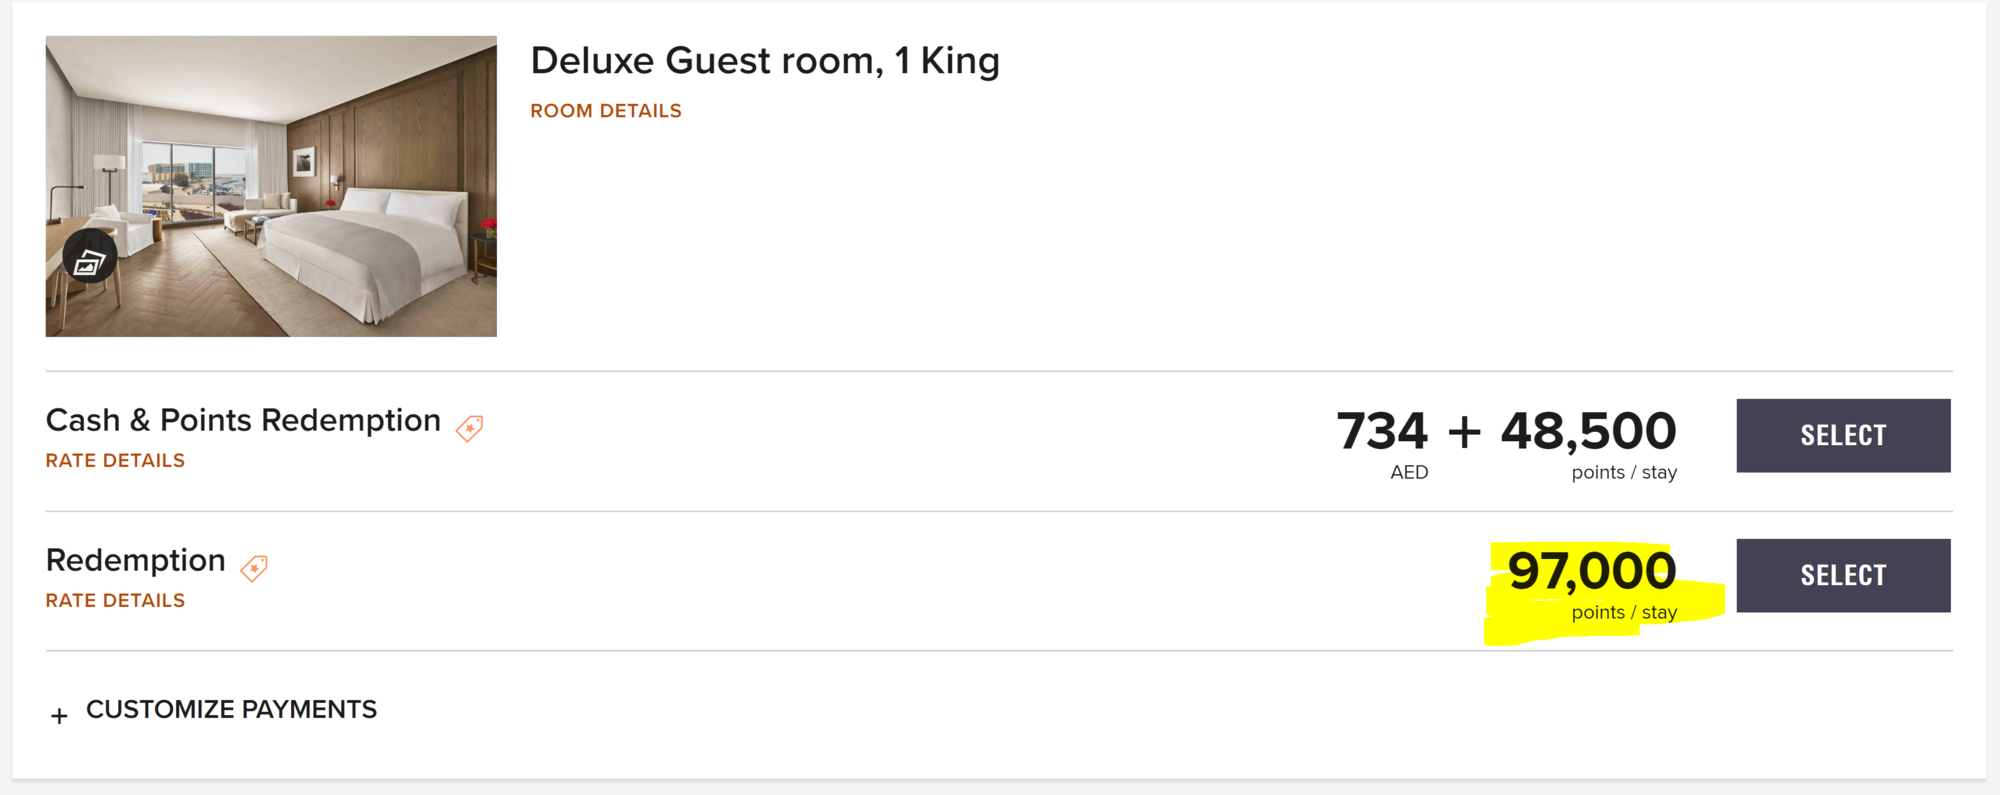
Task: Open the Room Details link
Action: pos(605,111)
